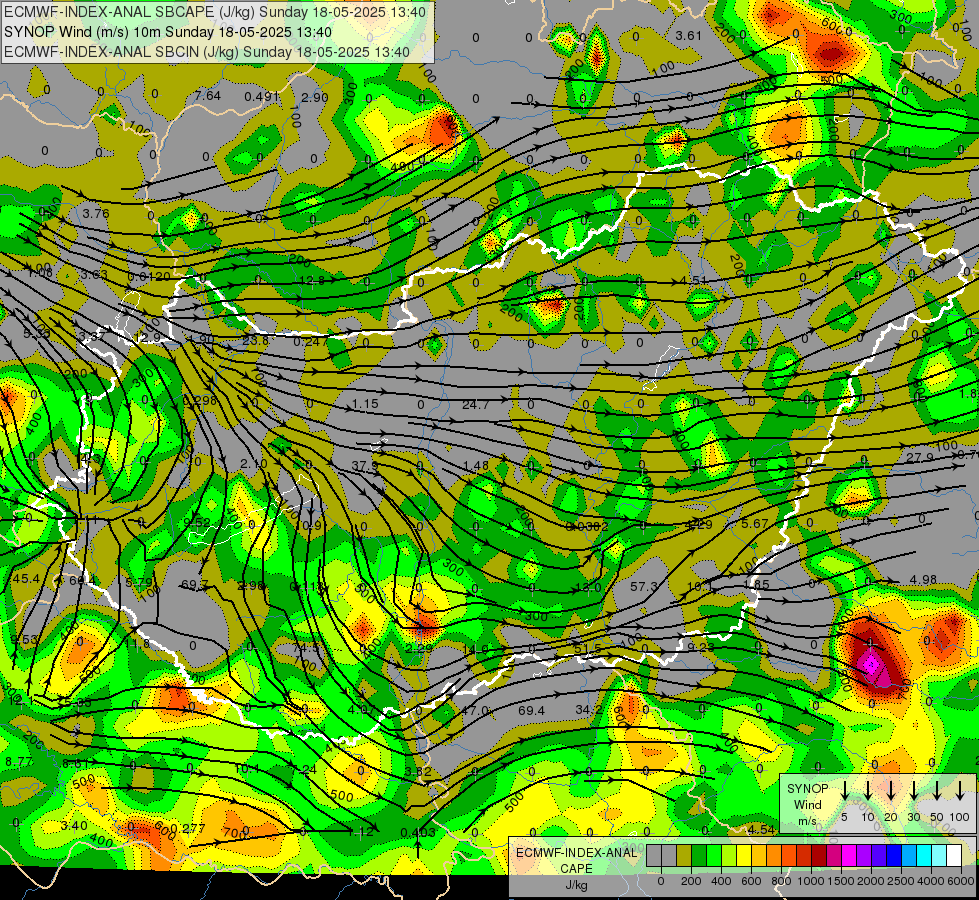This screenshot has width=979, height=900.
Task: Select the orange CAPE legend swatch
Action: pos(774,856)
